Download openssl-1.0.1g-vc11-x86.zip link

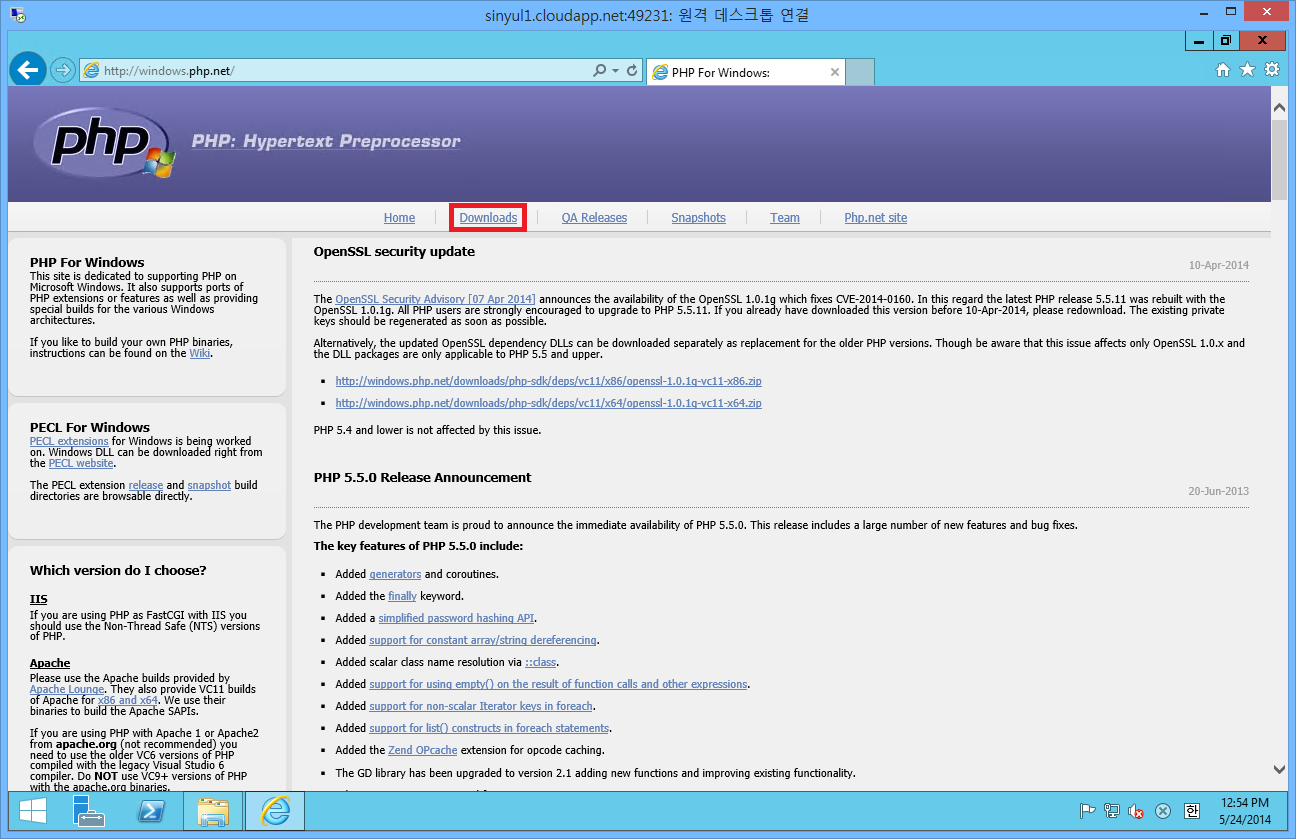tap(548, 381)
